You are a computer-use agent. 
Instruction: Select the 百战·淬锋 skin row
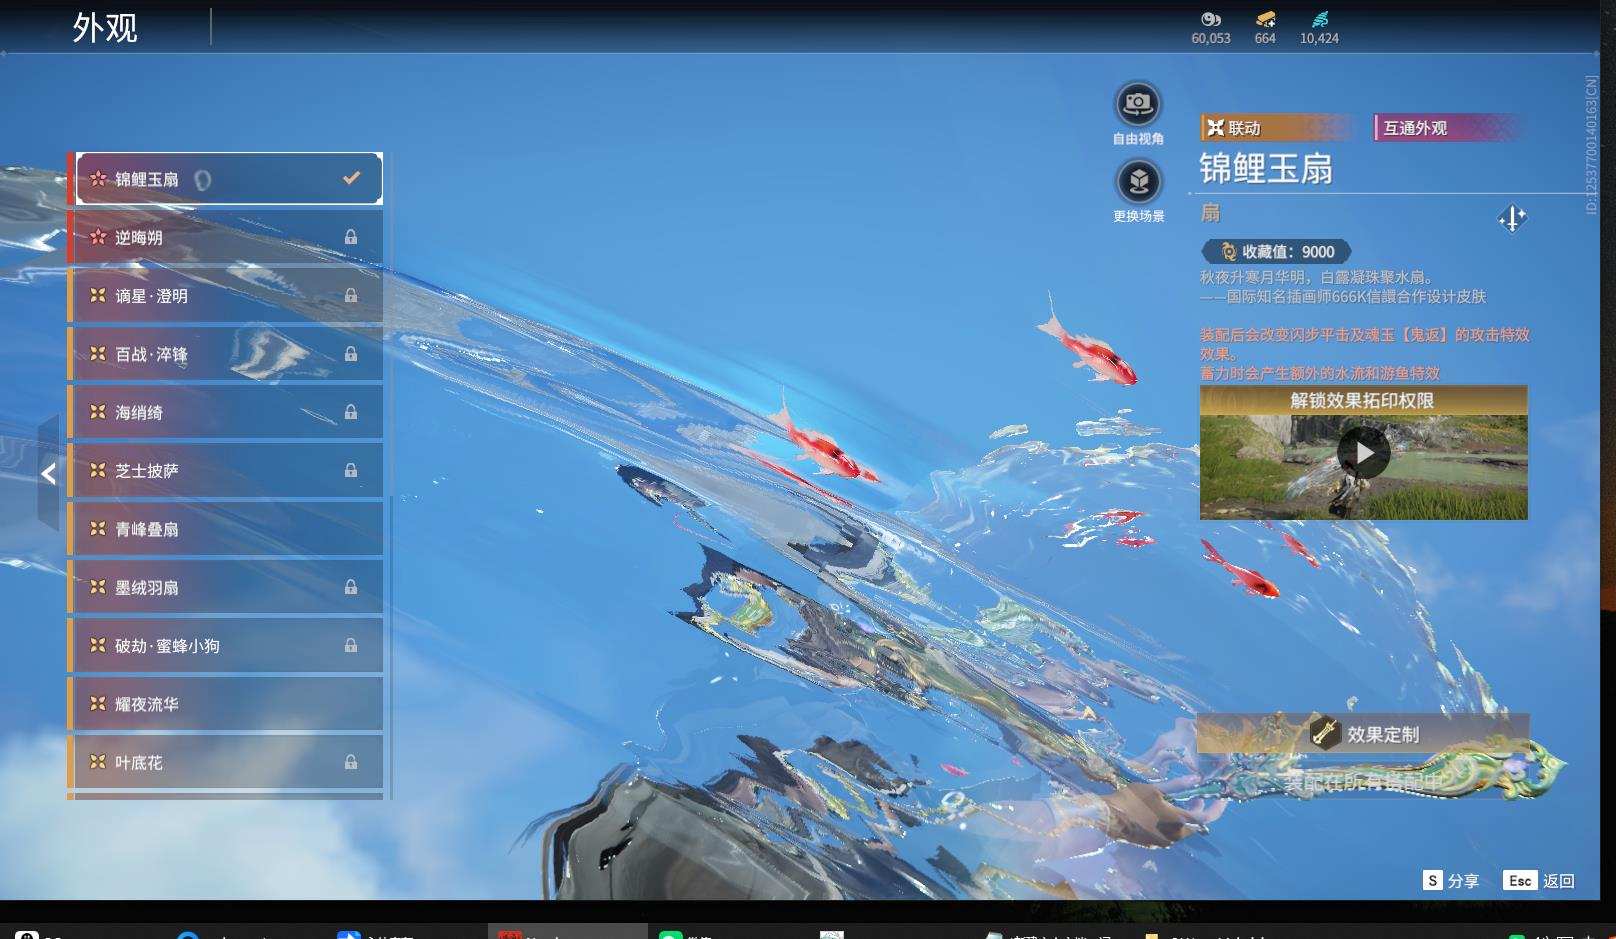click(x=227, y=354)
